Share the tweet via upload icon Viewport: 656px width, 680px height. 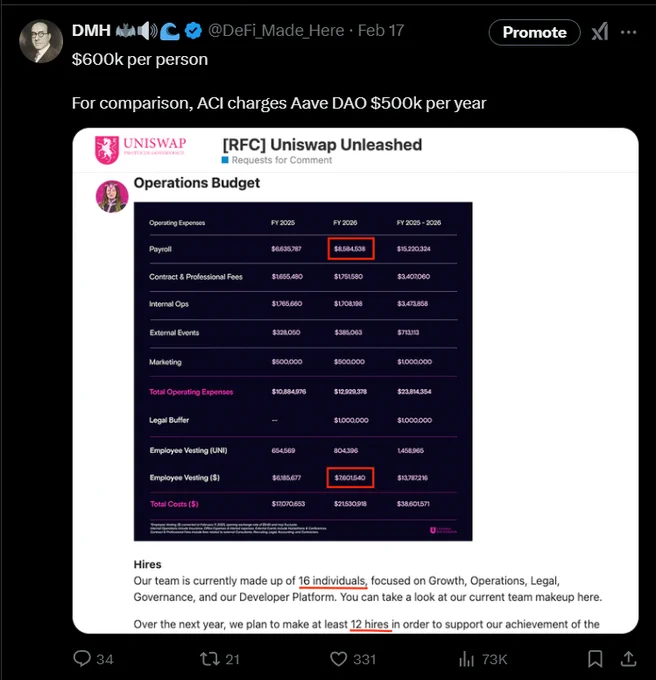click(x=628, y=658)
